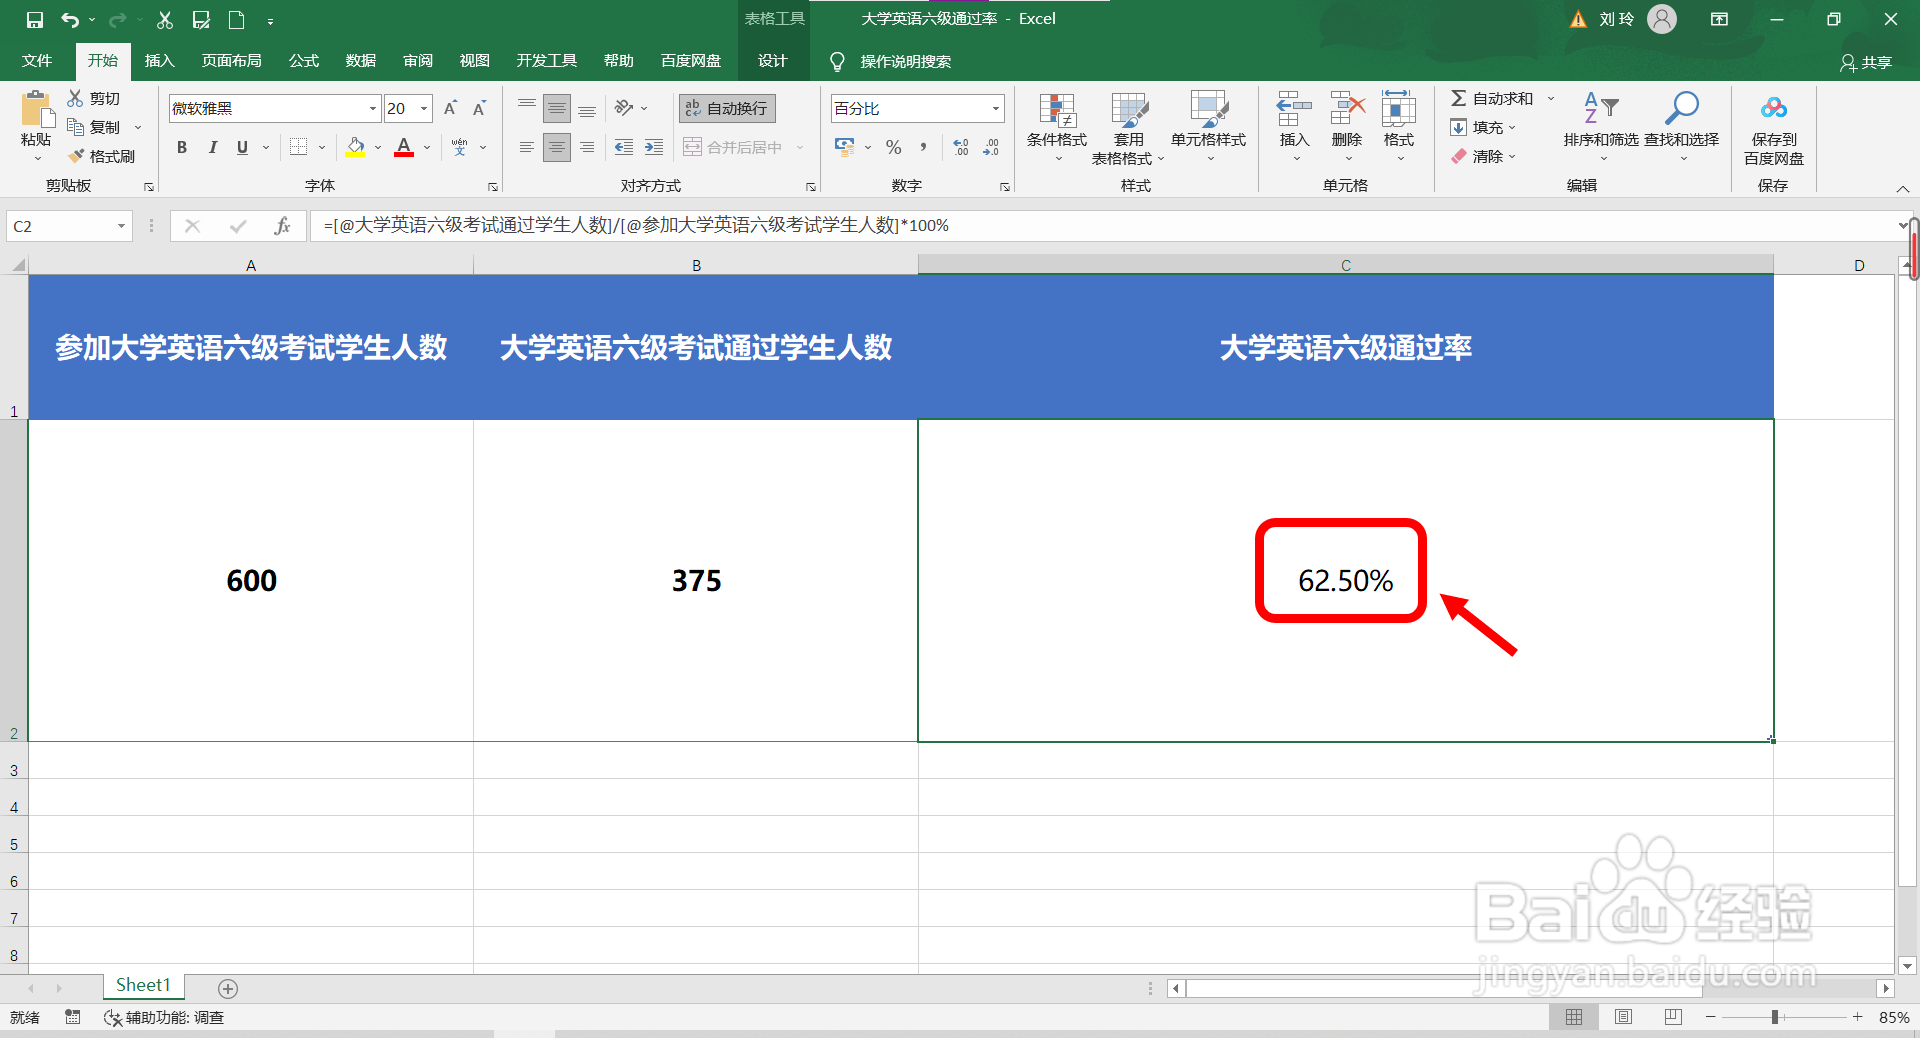
Task: Open Fill (填充) dropdown
Action: coord(1483,127)
